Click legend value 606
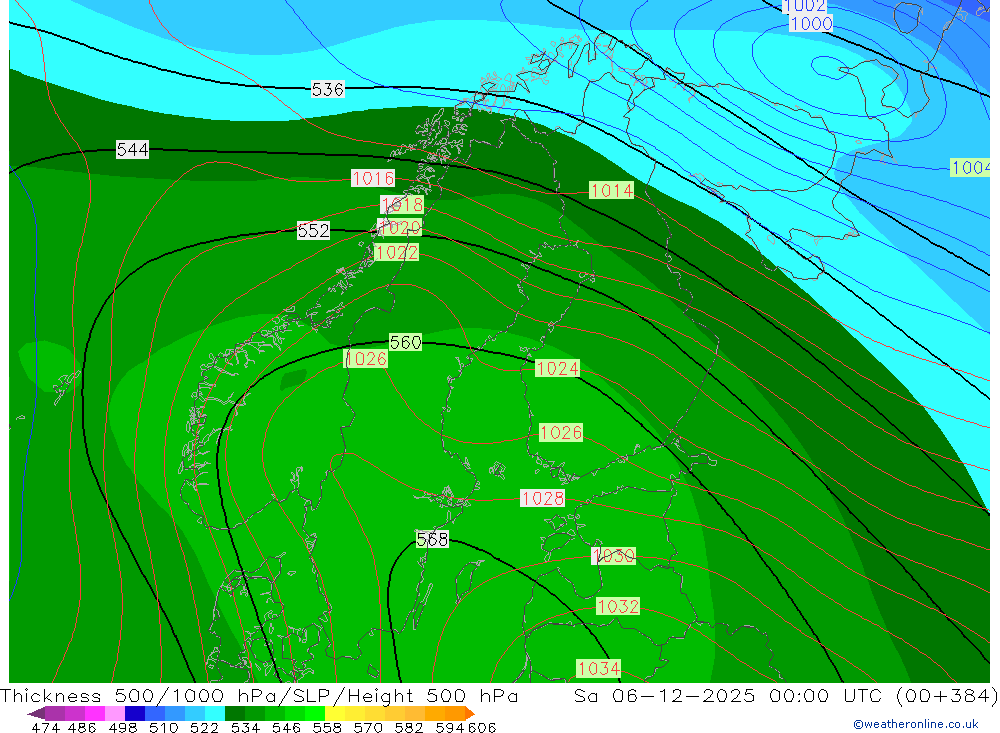Viewport: 1000px width, 733px height. point(482,727)
